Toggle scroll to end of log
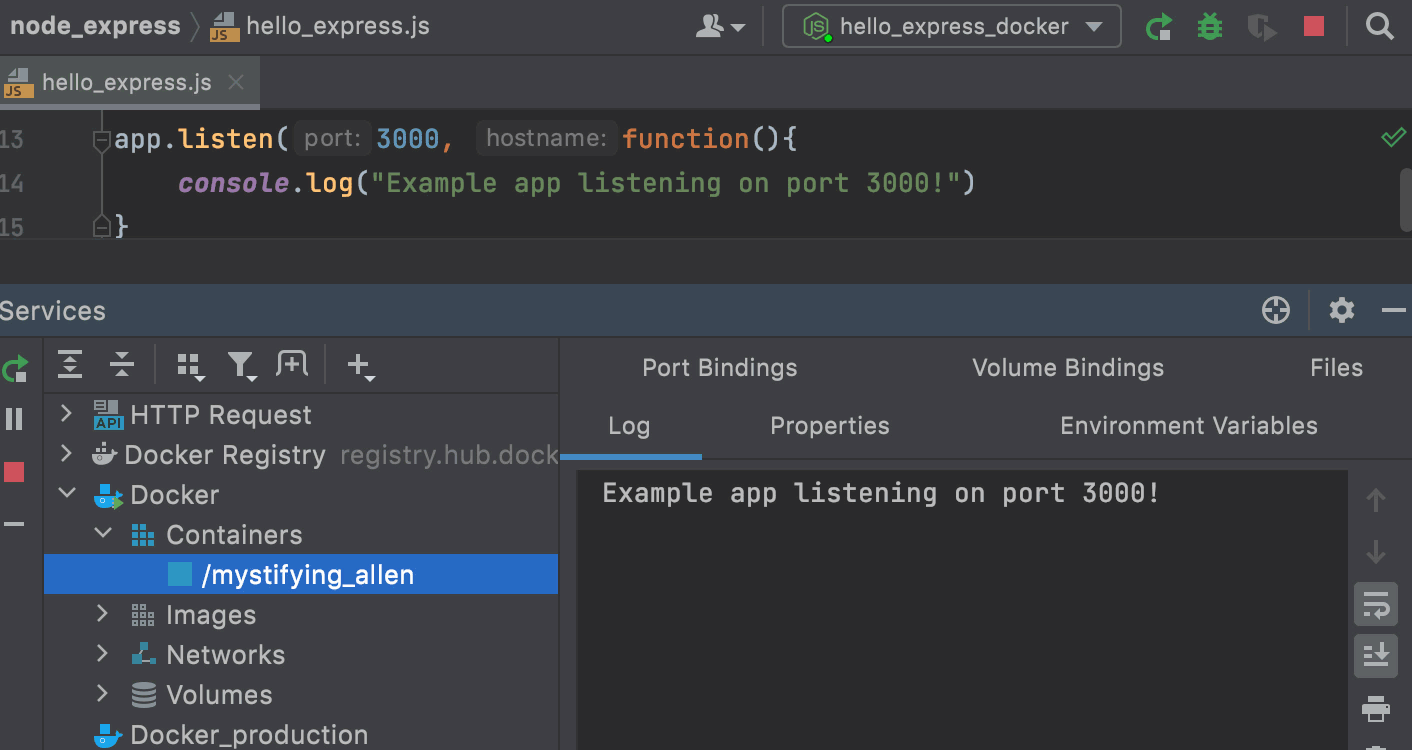 point(1376,655)
